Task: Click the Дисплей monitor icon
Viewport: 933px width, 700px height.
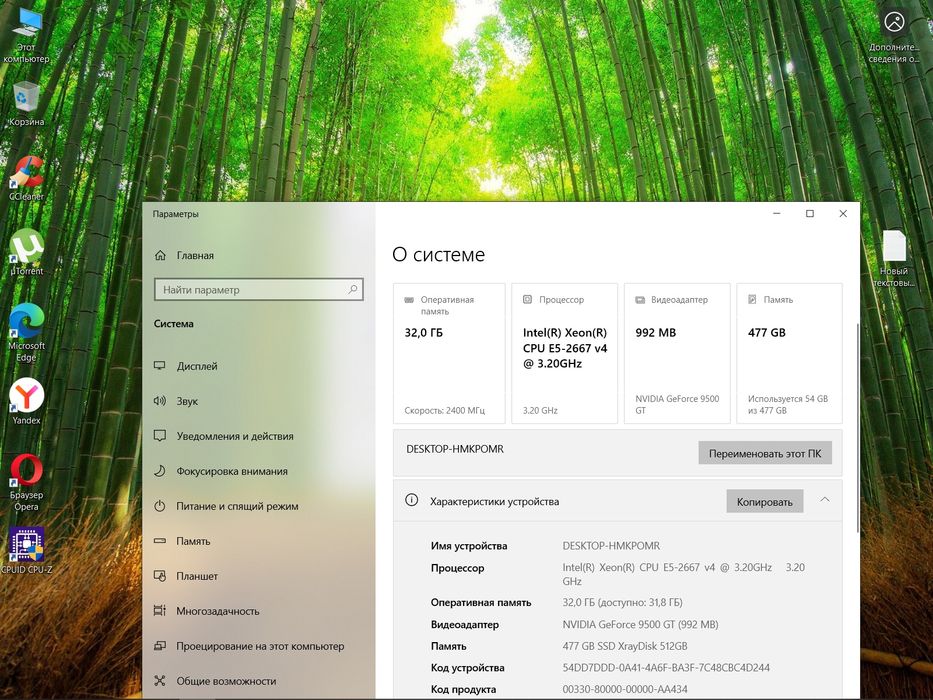Action: click(x=159, y=365)
